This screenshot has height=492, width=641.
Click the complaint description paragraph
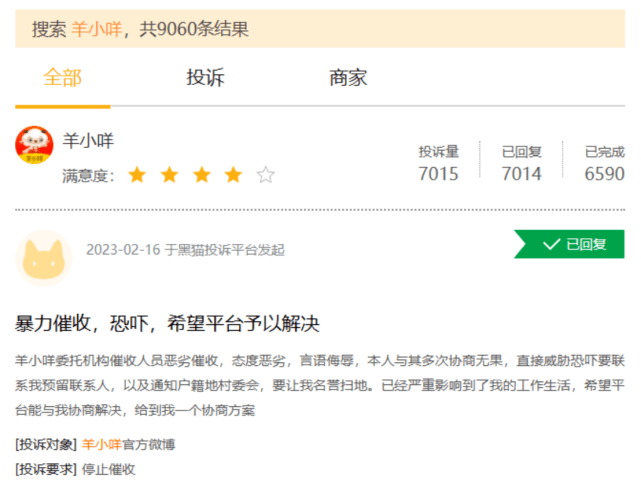(x=320, y=384)
